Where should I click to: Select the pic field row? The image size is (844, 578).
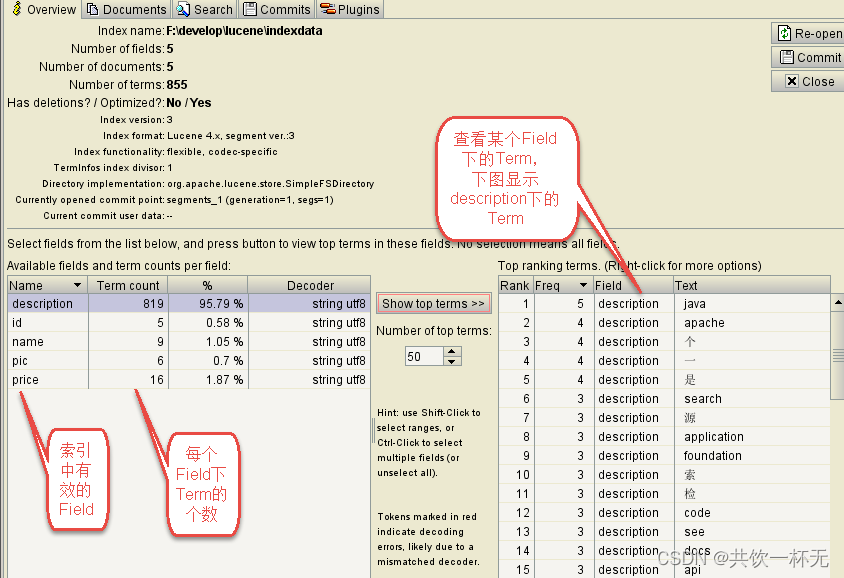(189, 361)
